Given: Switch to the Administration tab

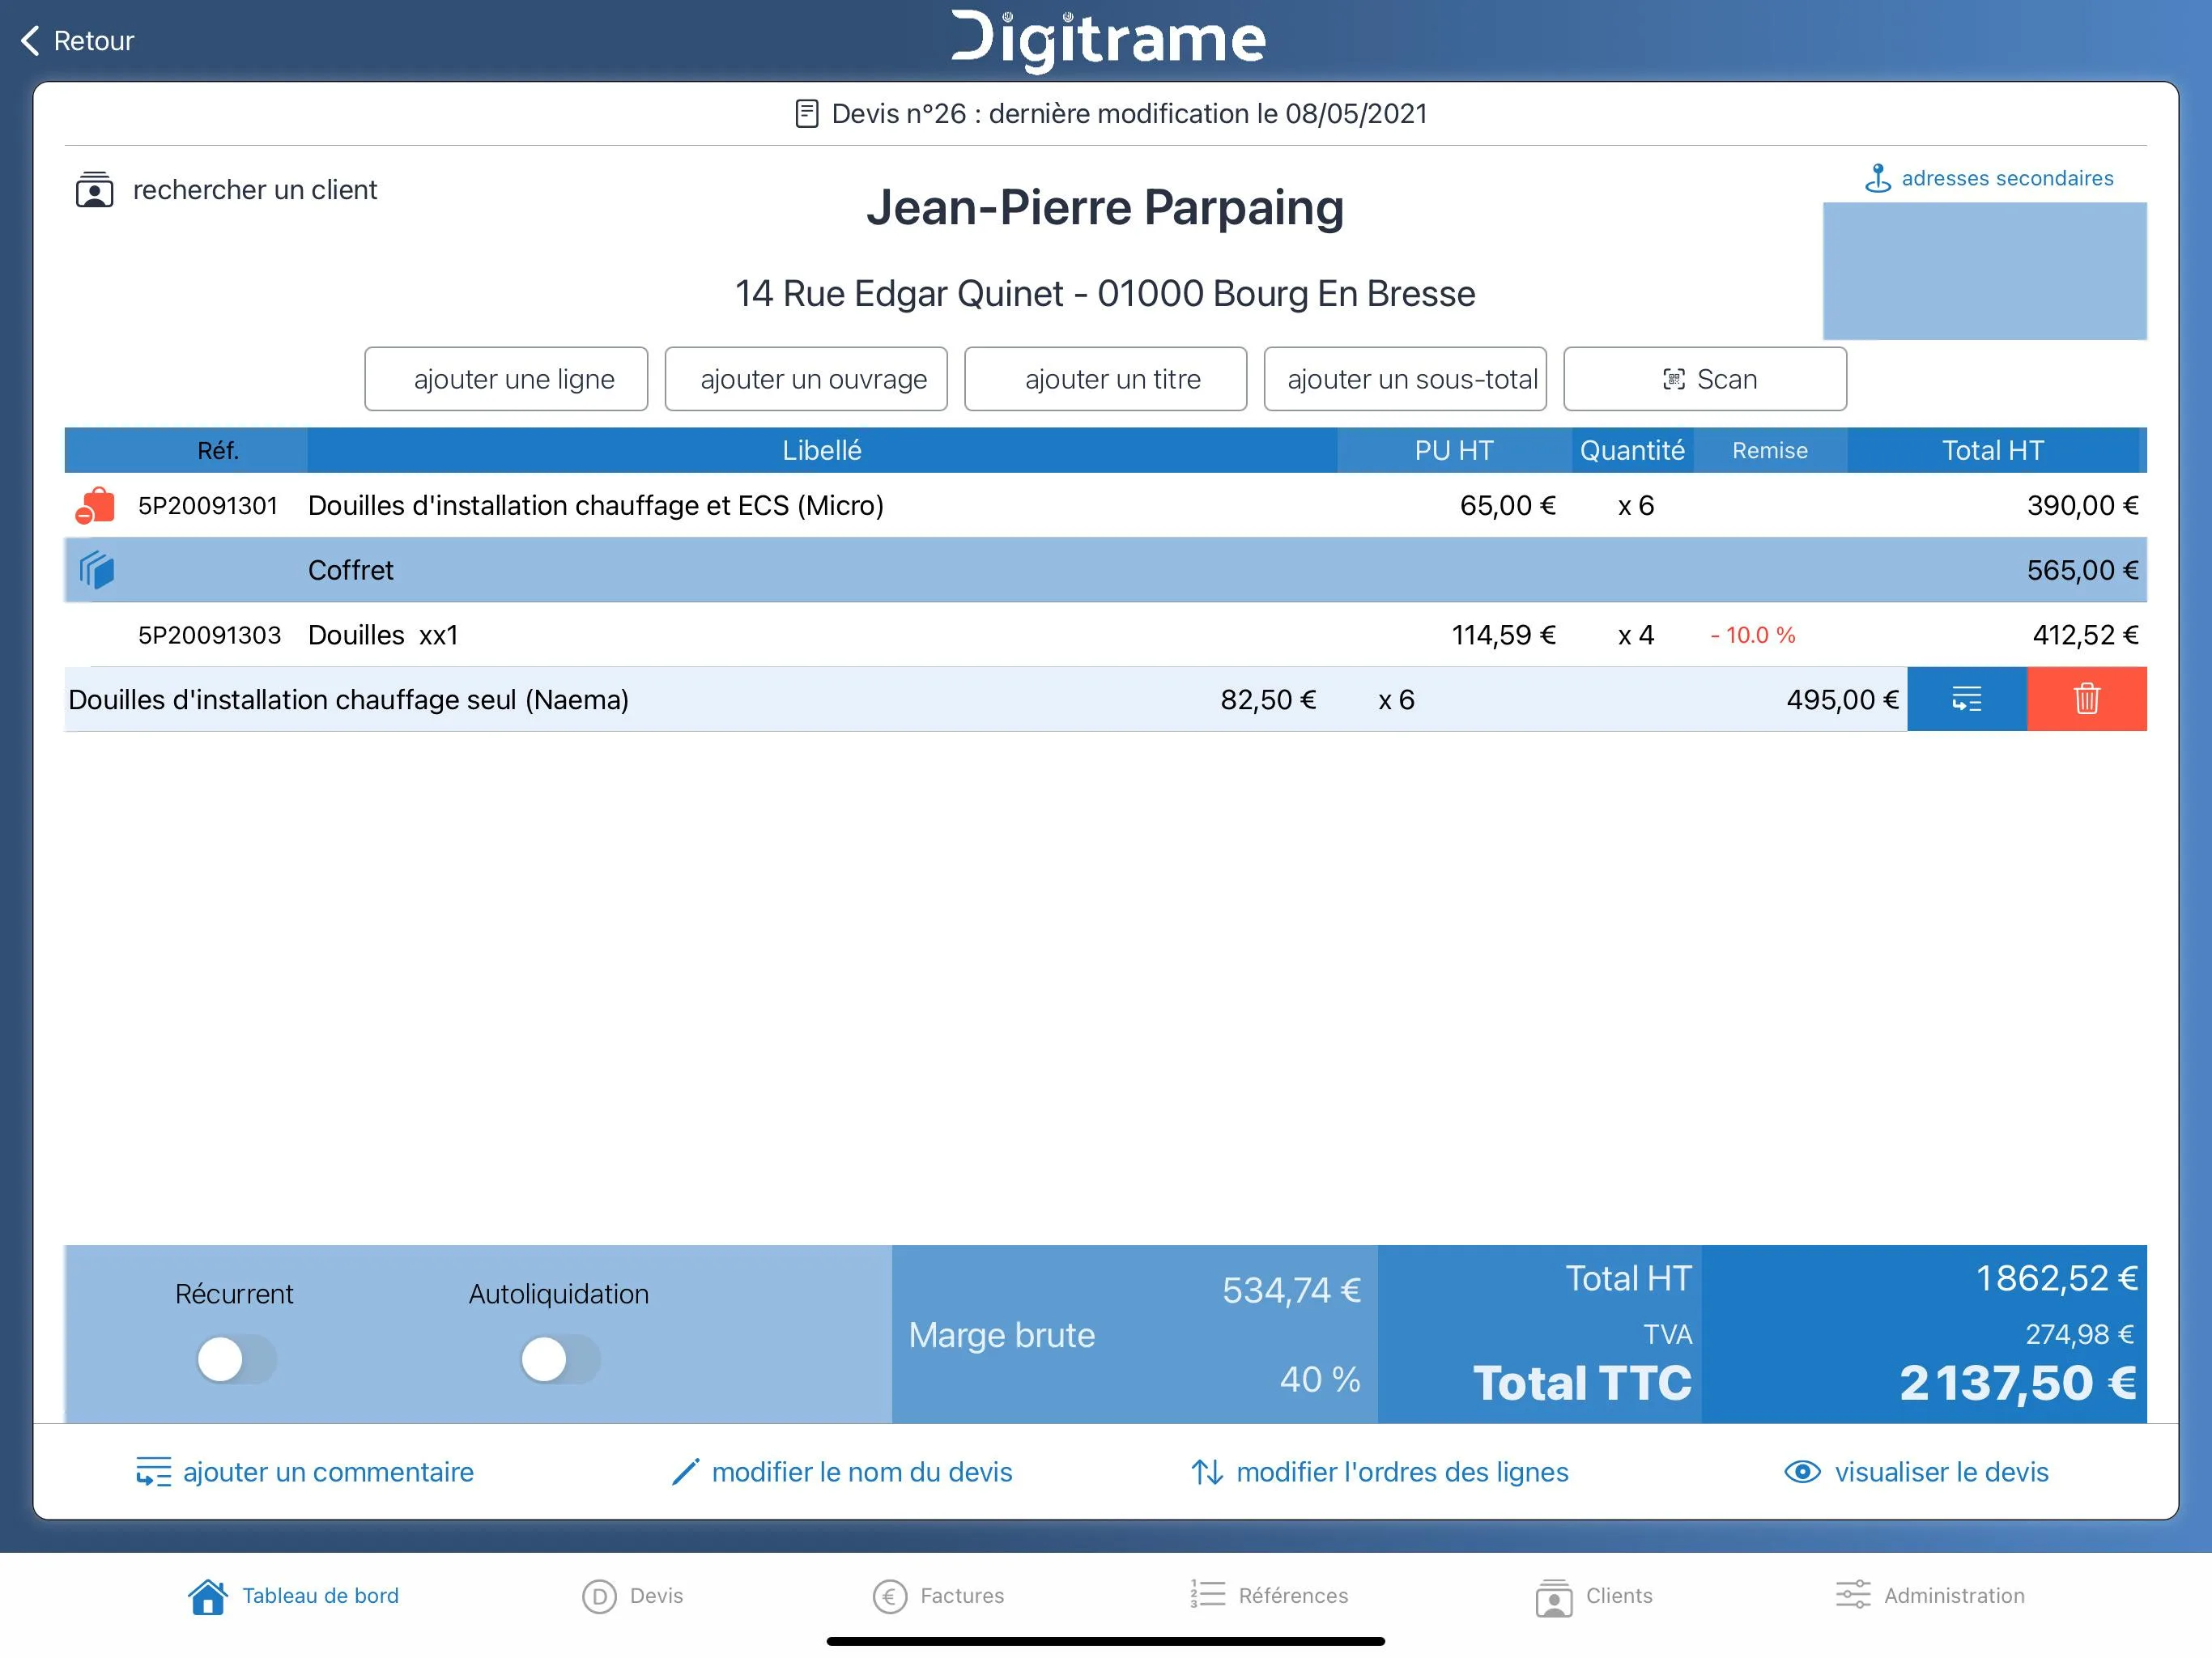Looking at the screenshot, I should pos(1930,1596).
